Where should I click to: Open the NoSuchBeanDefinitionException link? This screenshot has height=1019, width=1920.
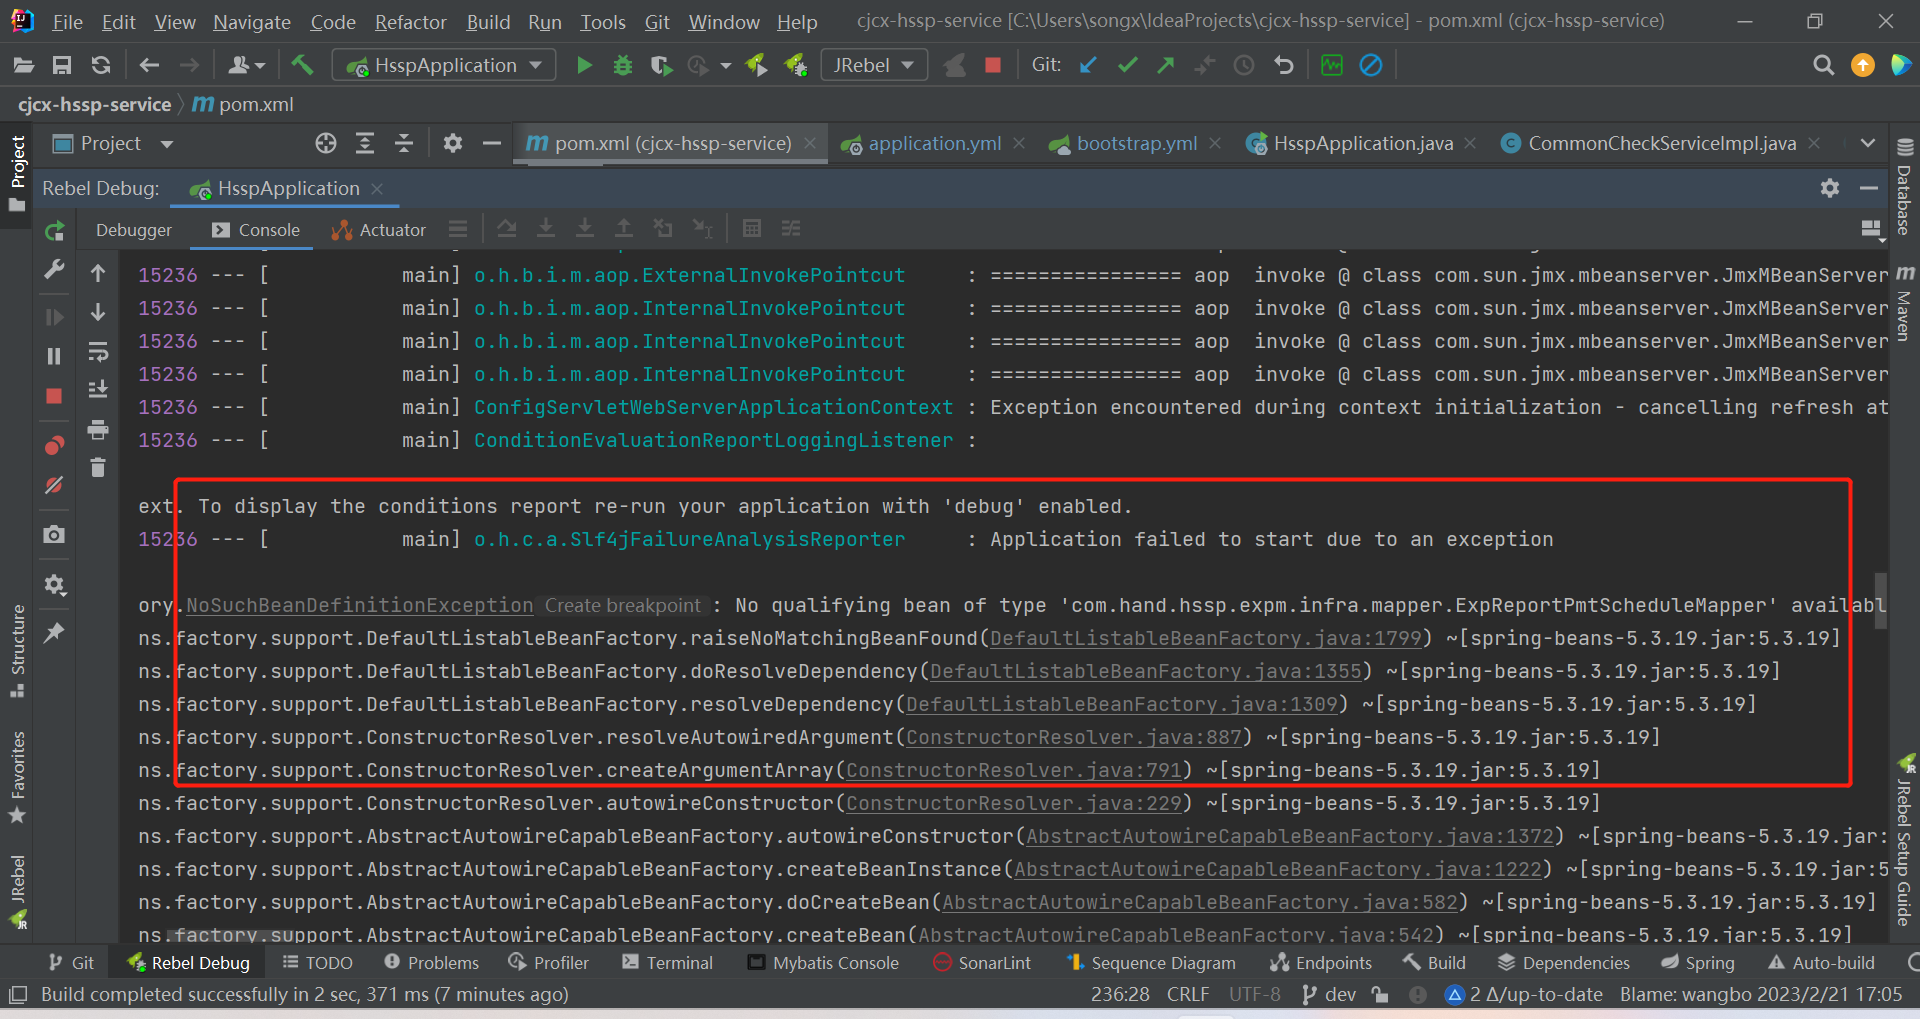coord(360,605)
